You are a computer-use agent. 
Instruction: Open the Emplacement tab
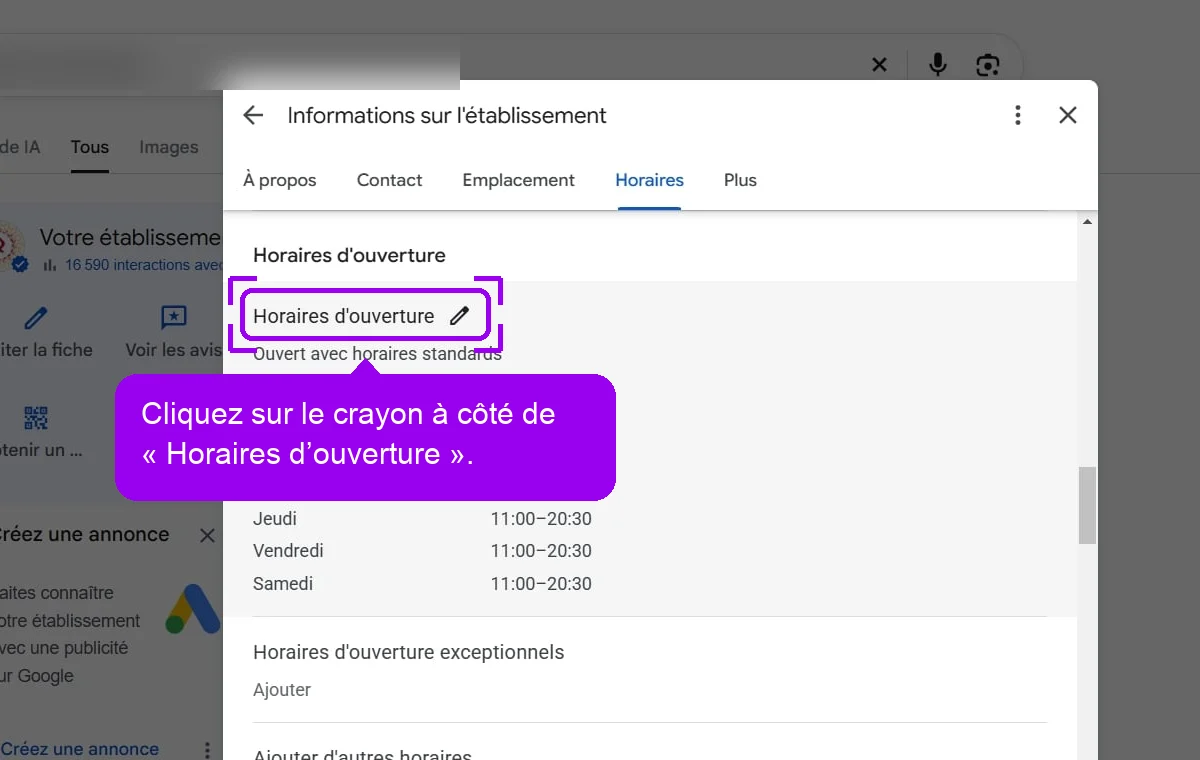click(x=518, y=180)
